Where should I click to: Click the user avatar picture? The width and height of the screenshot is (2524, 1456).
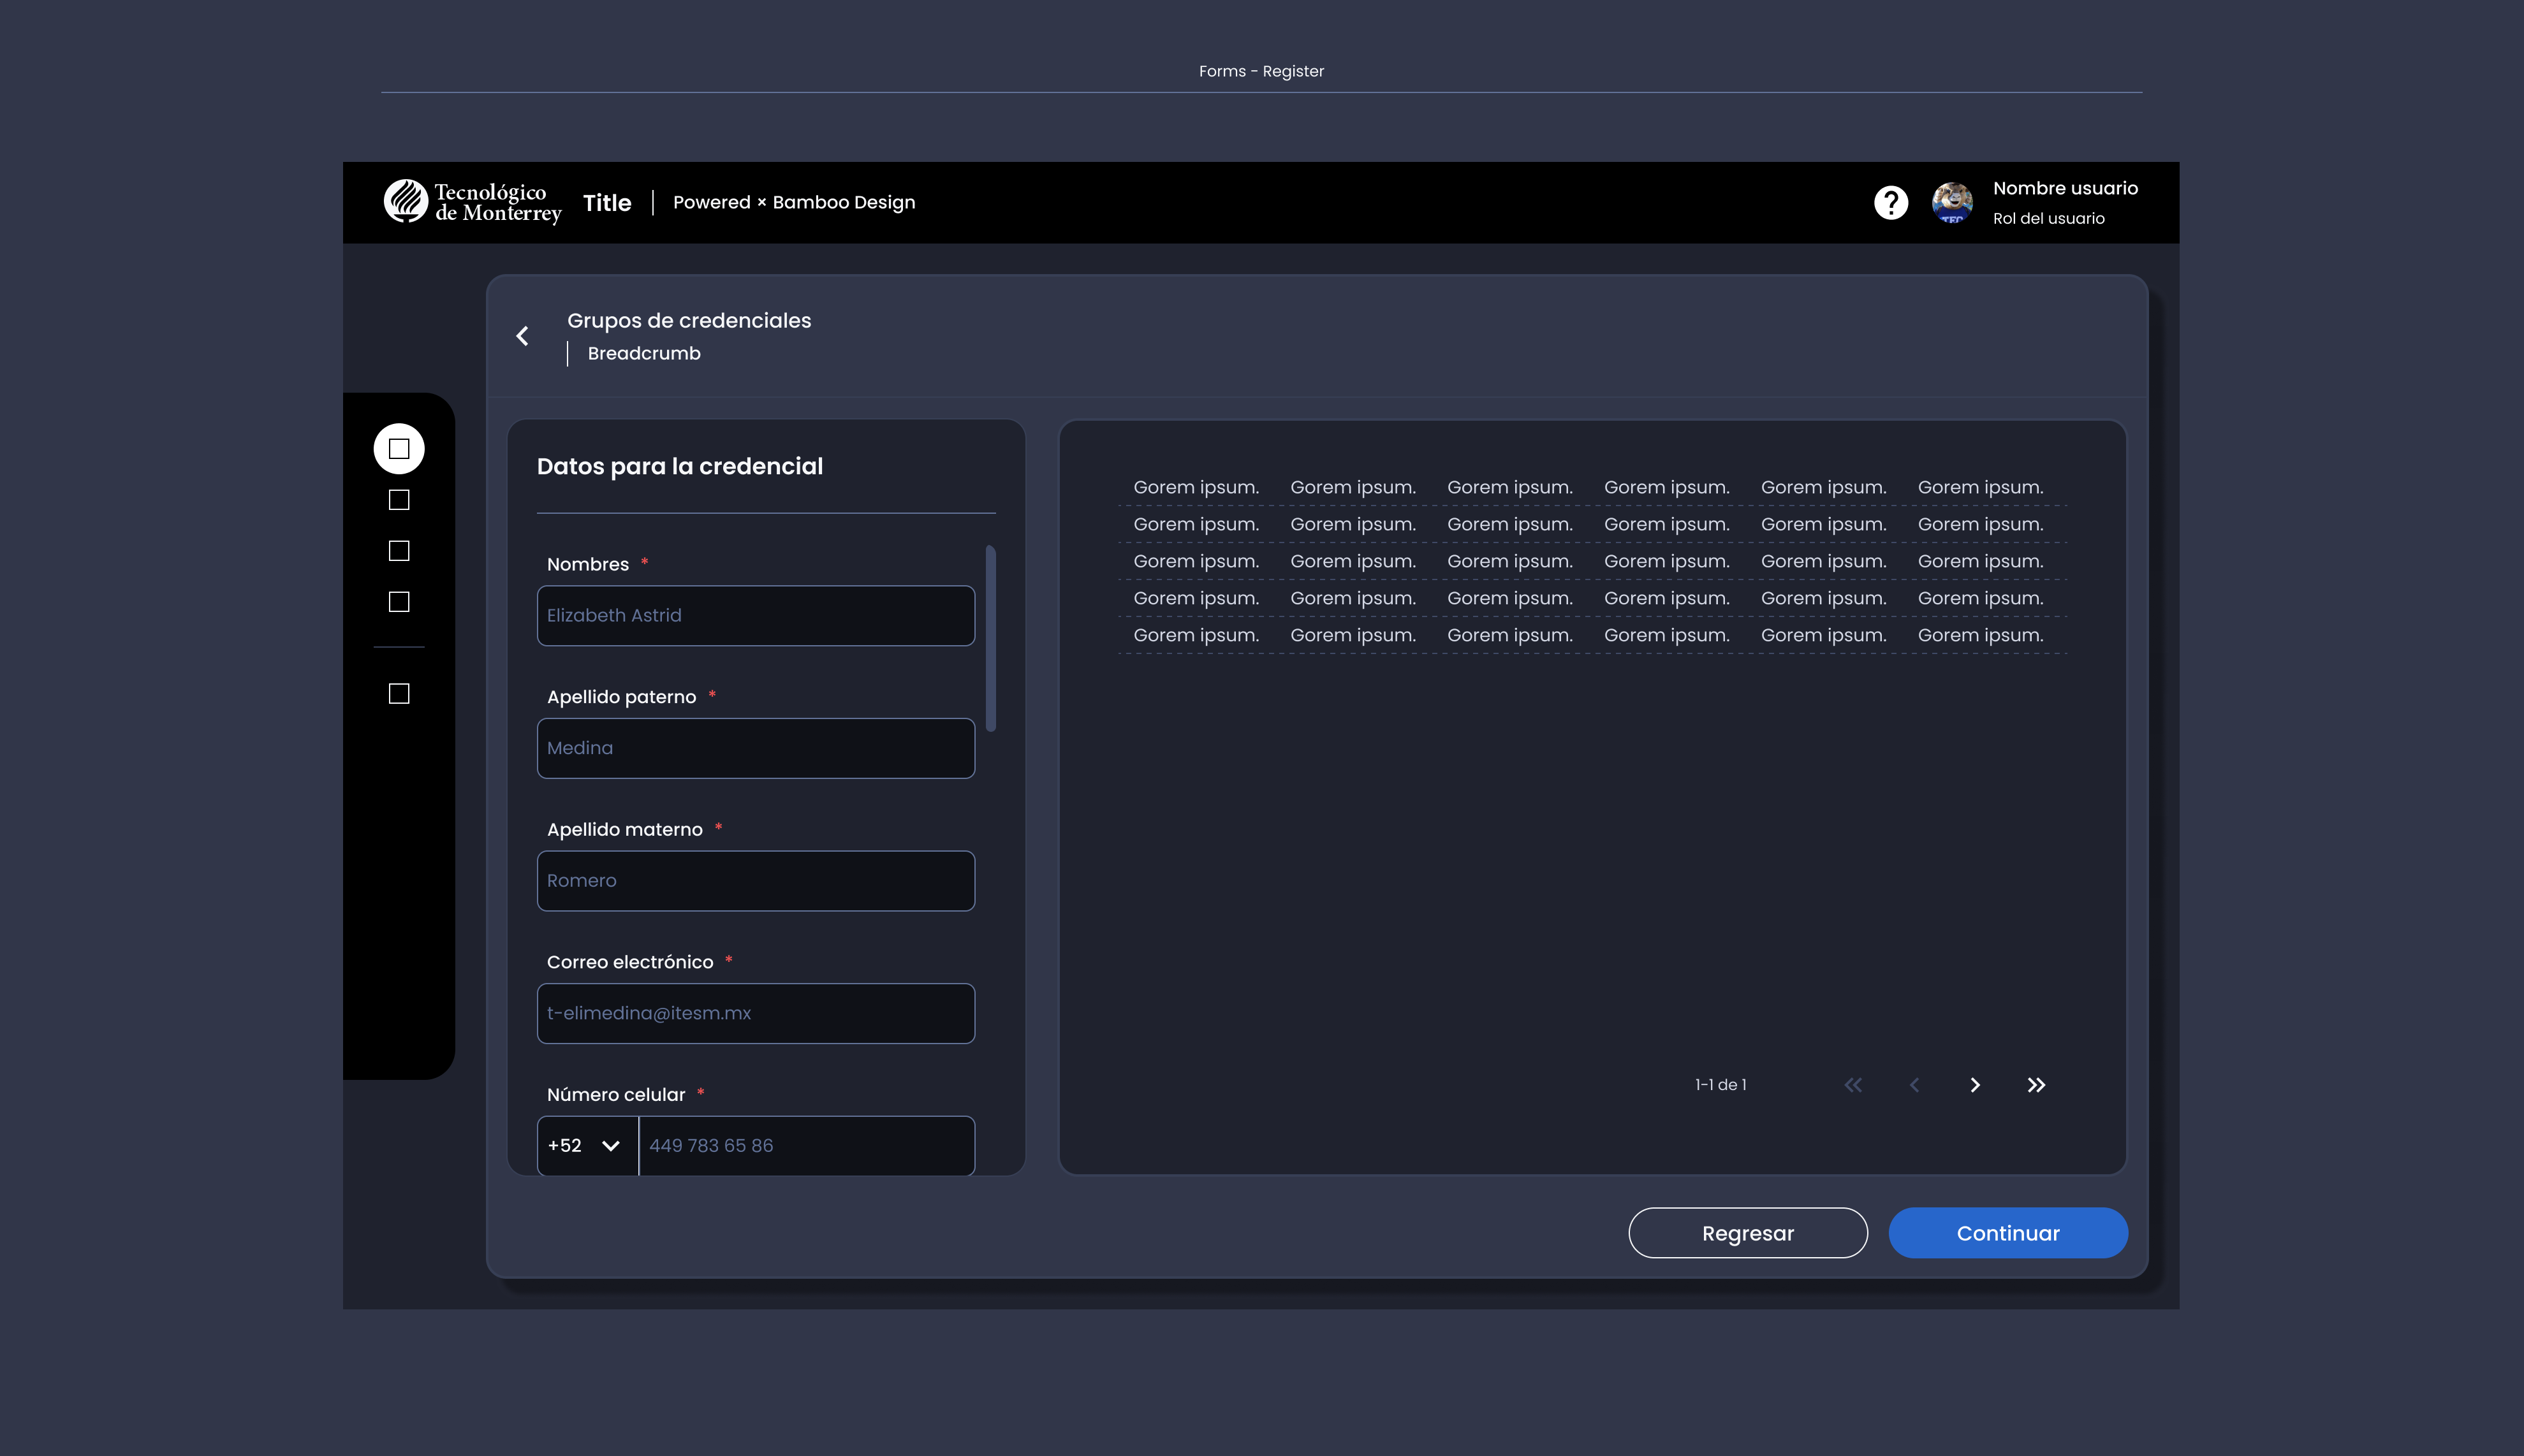tap(1951, 203)
